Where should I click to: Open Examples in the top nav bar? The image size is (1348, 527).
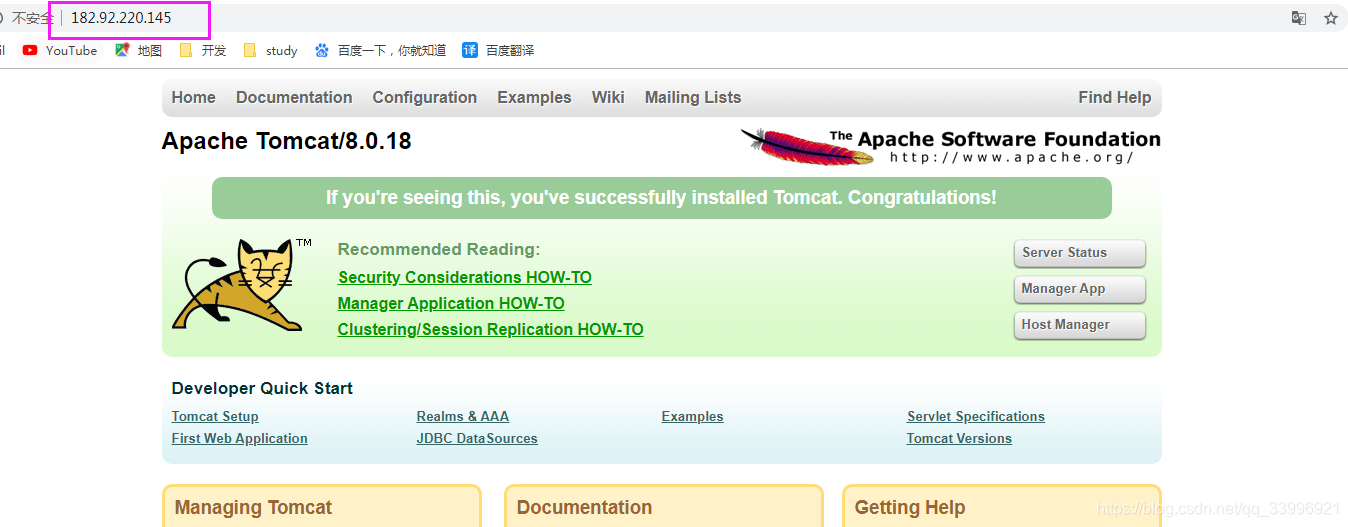(534, 97)
